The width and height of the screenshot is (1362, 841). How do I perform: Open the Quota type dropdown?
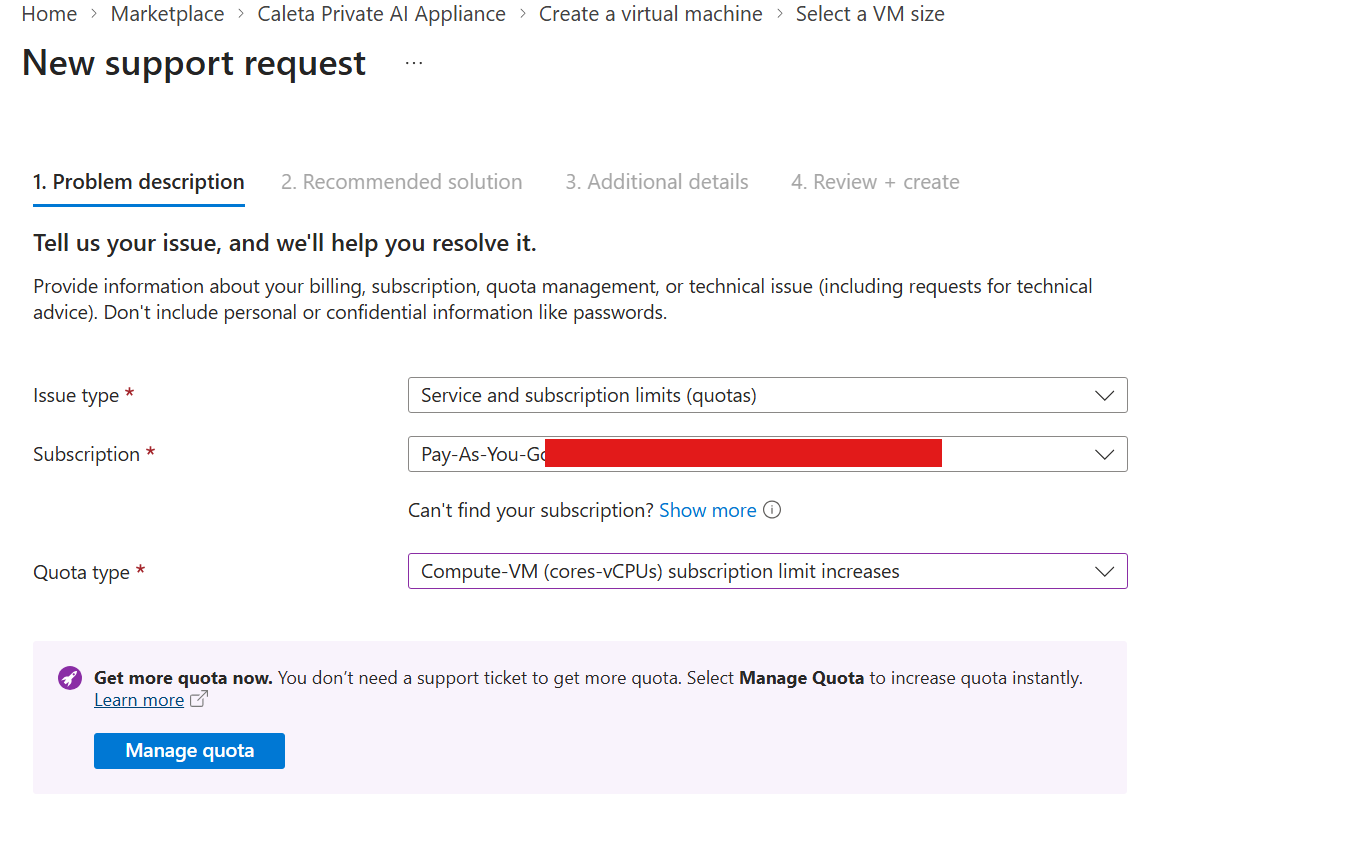[767, 571]
